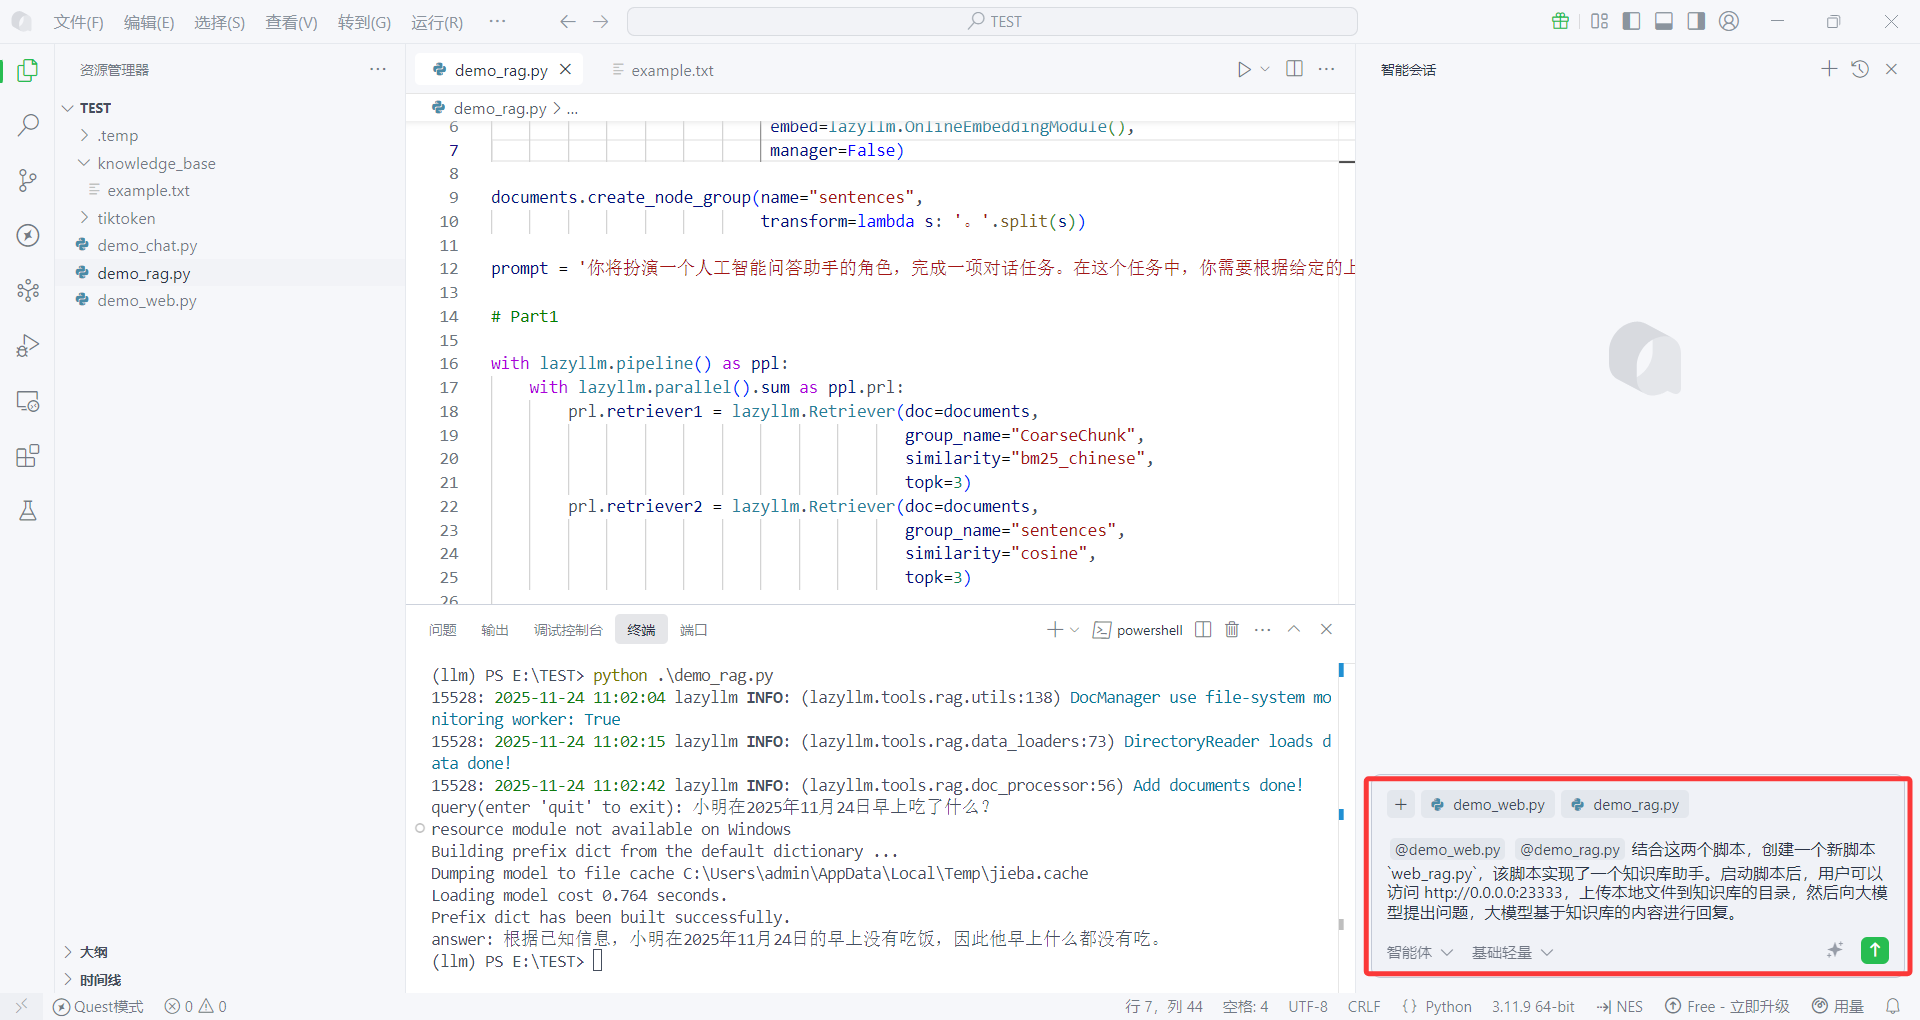The height and width of the screenshot is (1020, 1920).
Task: Customize the editor layout
Action: 1599,21
